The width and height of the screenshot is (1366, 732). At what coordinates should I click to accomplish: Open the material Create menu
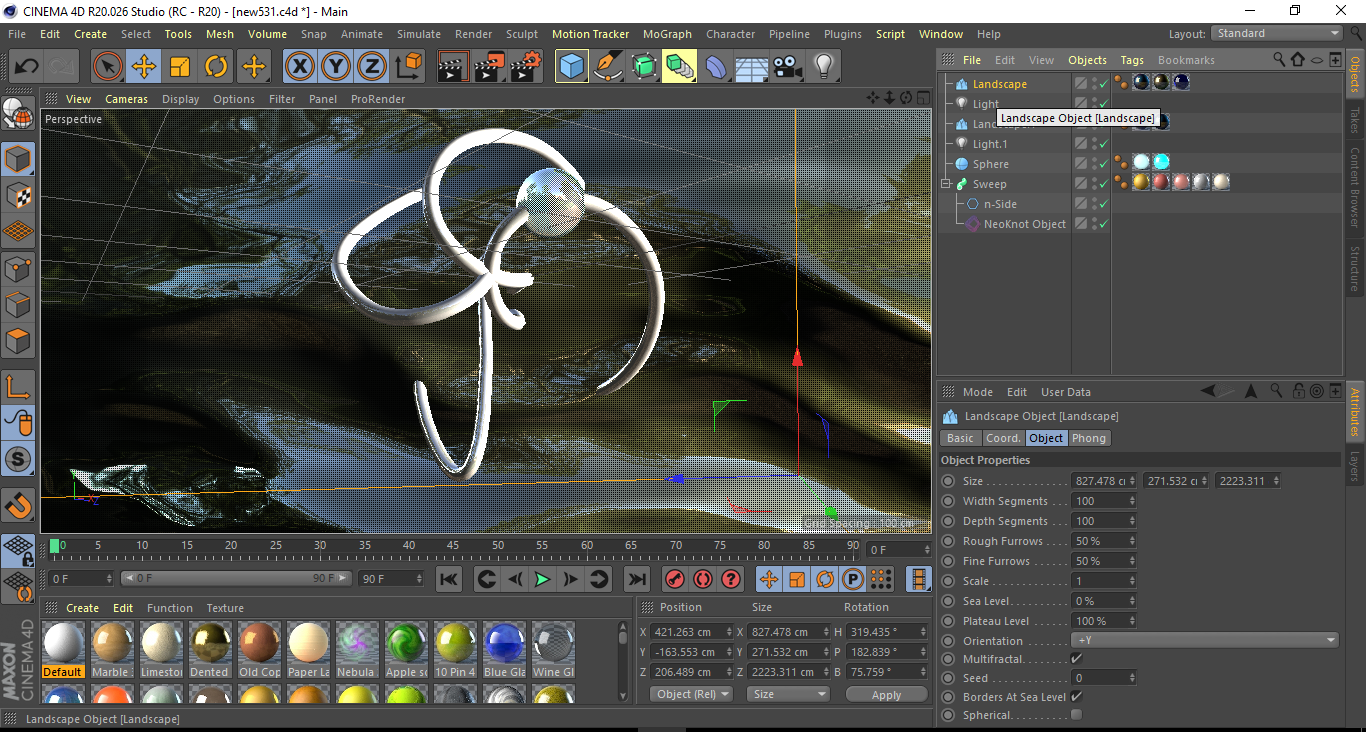[x=82, y=608]
